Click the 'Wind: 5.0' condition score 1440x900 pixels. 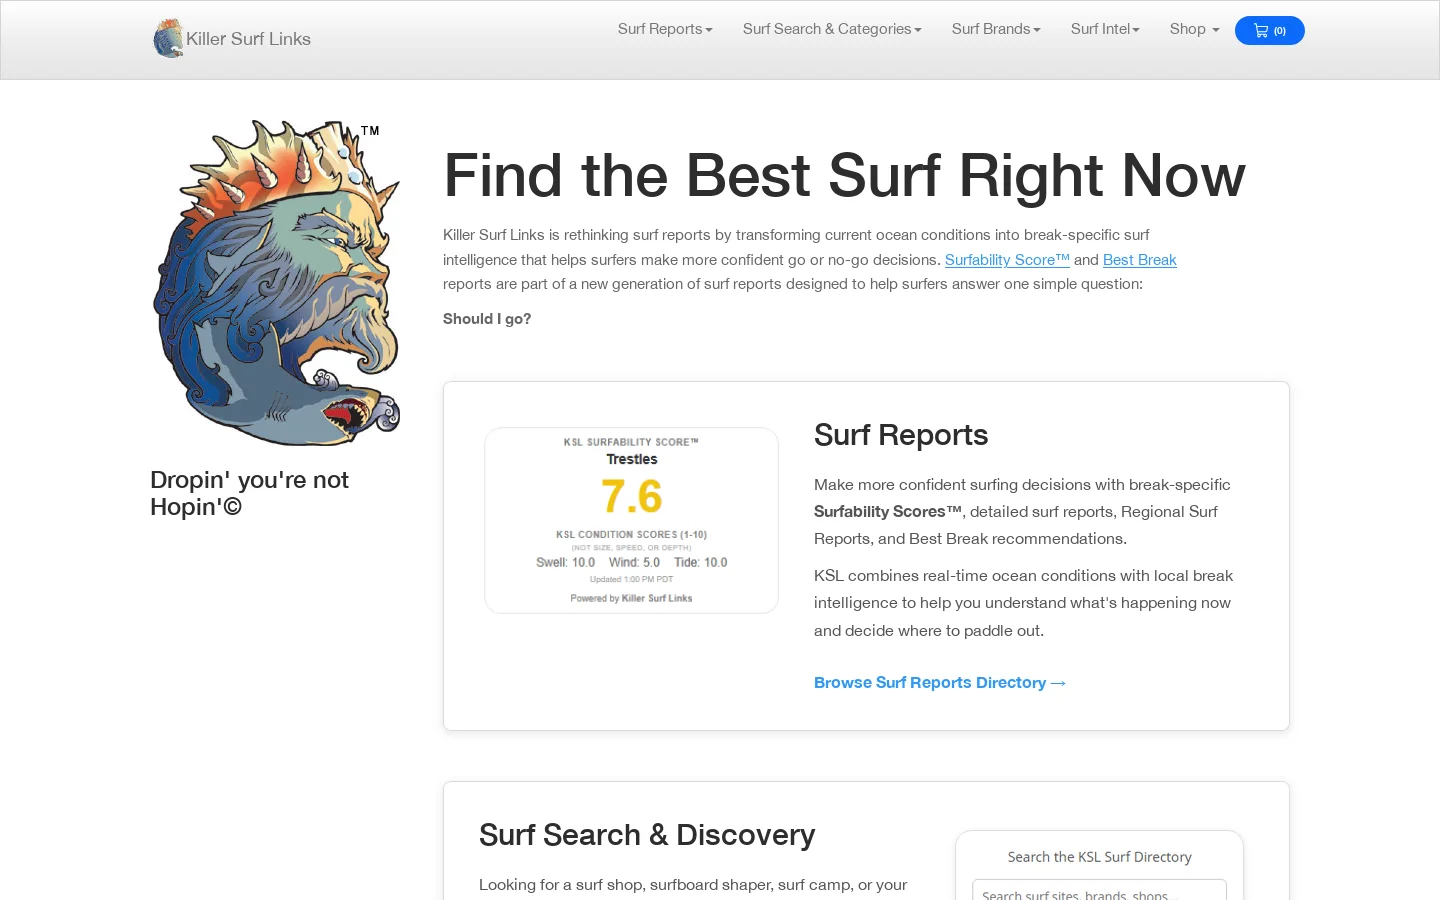[x=634, y=563]
